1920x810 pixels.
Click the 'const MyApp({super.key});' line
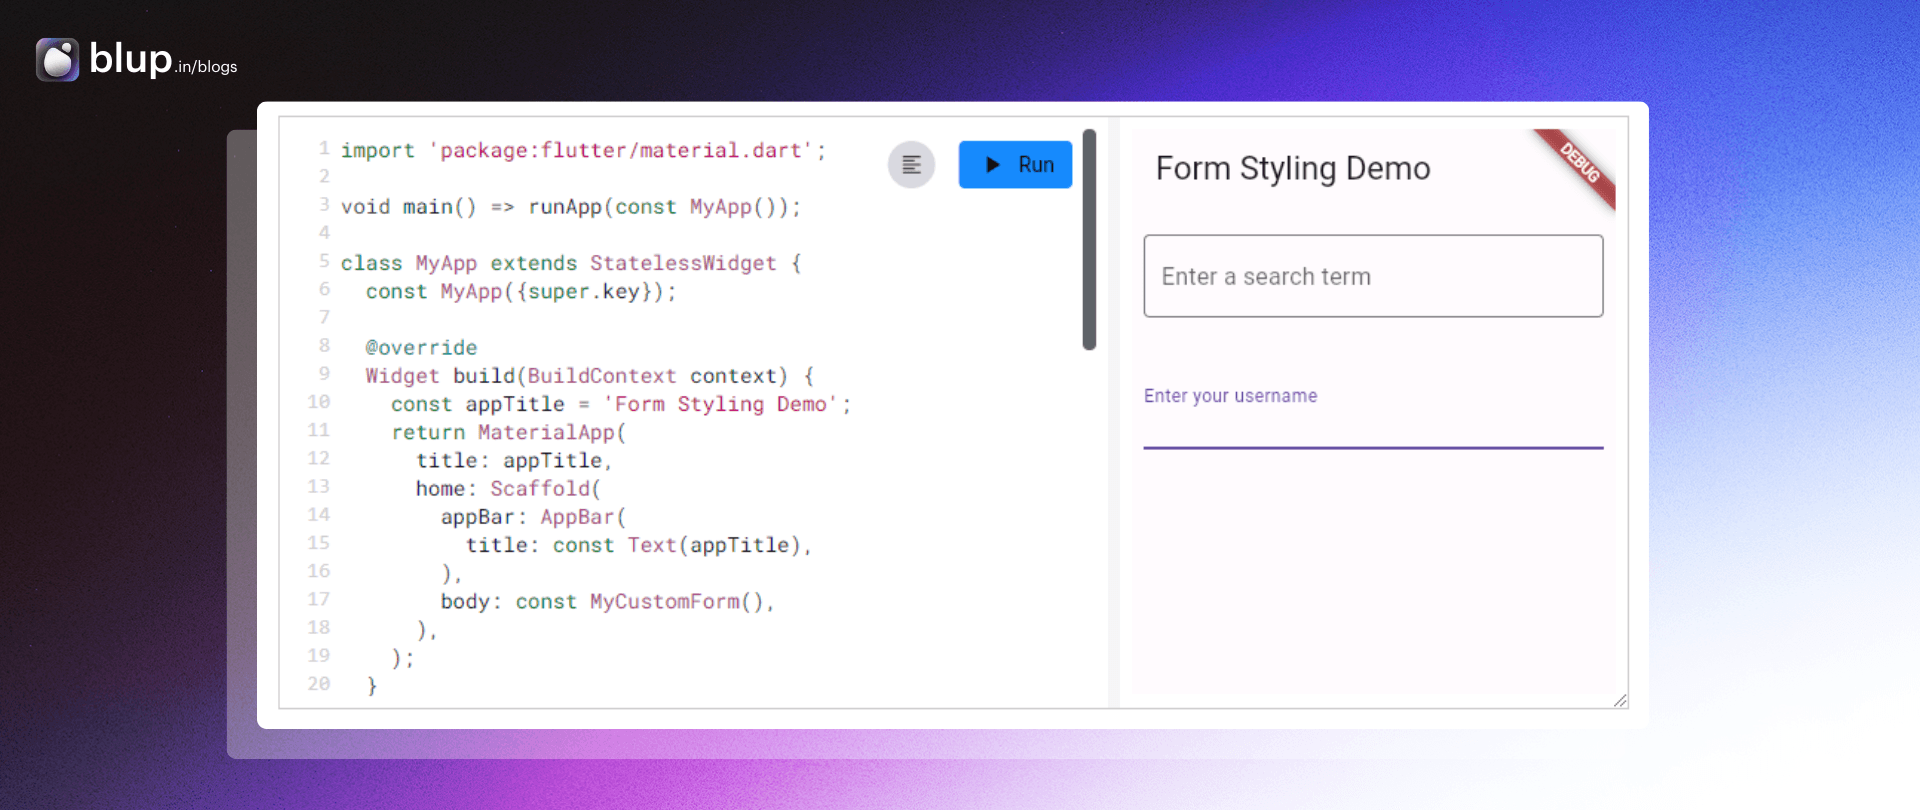(521, 291)
